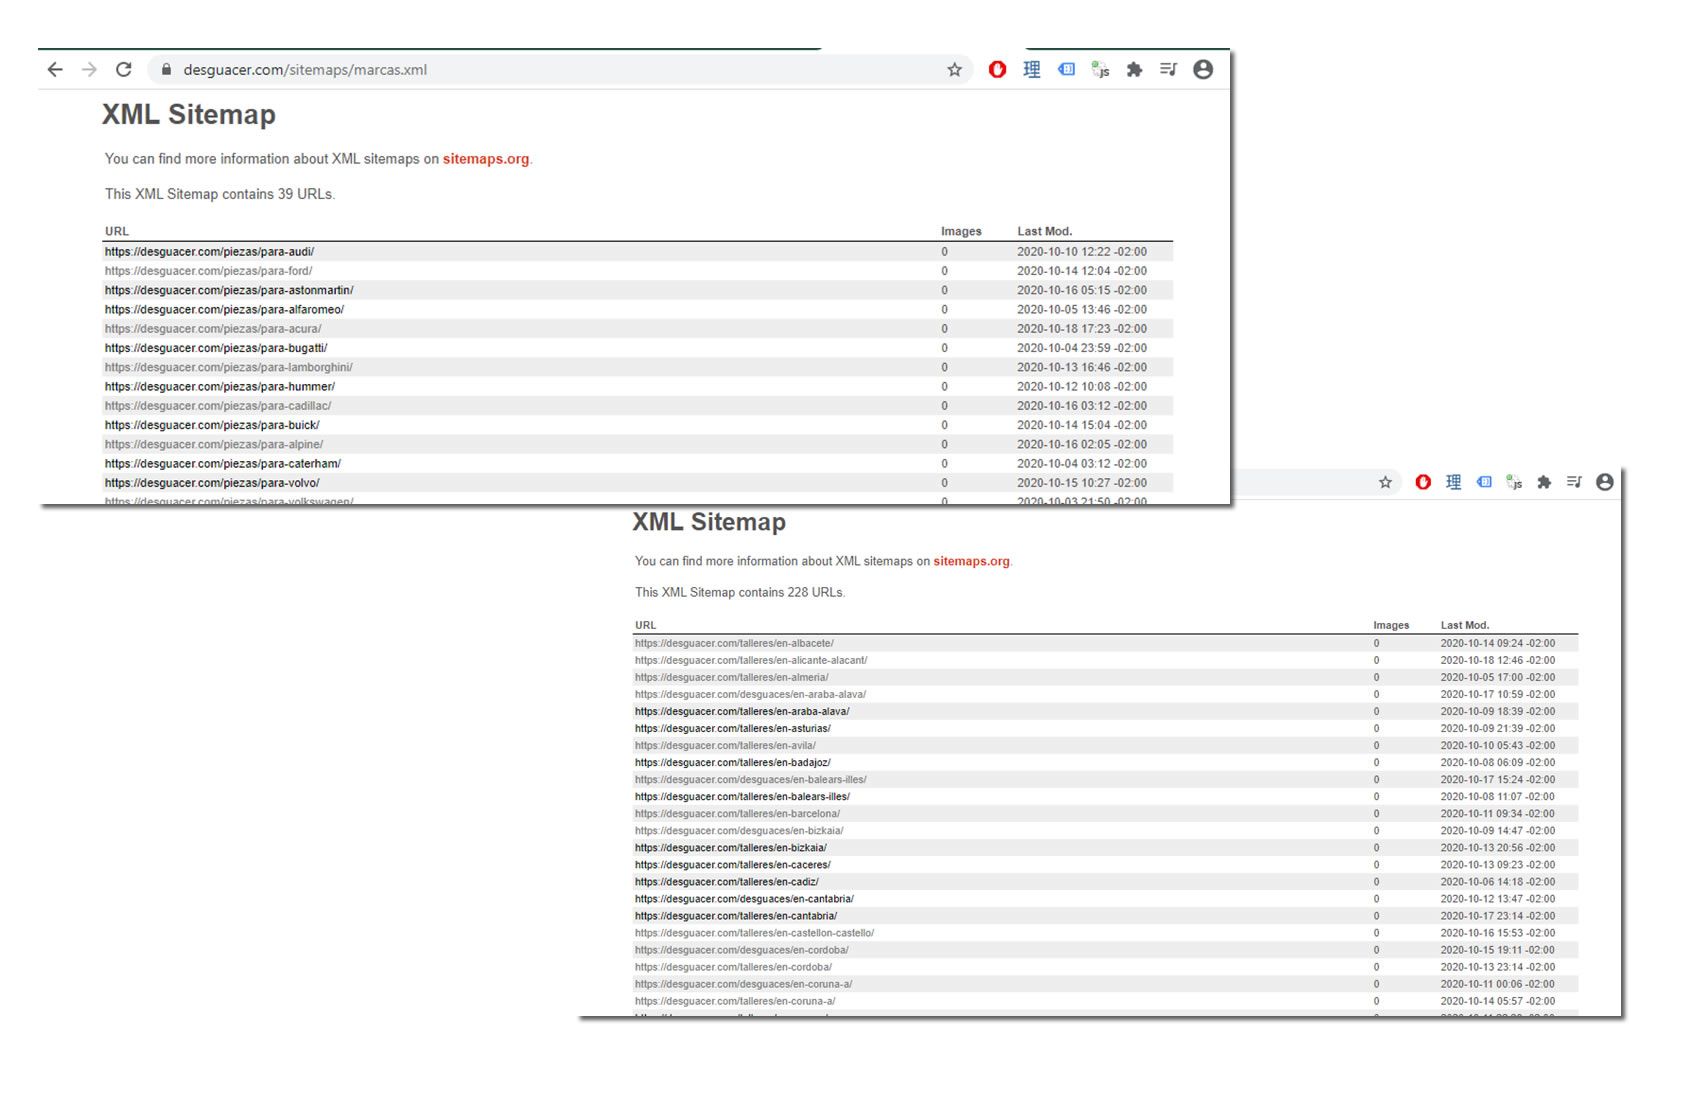Open the piezas/para-bugatti/ link

click(x=216, y=348)
